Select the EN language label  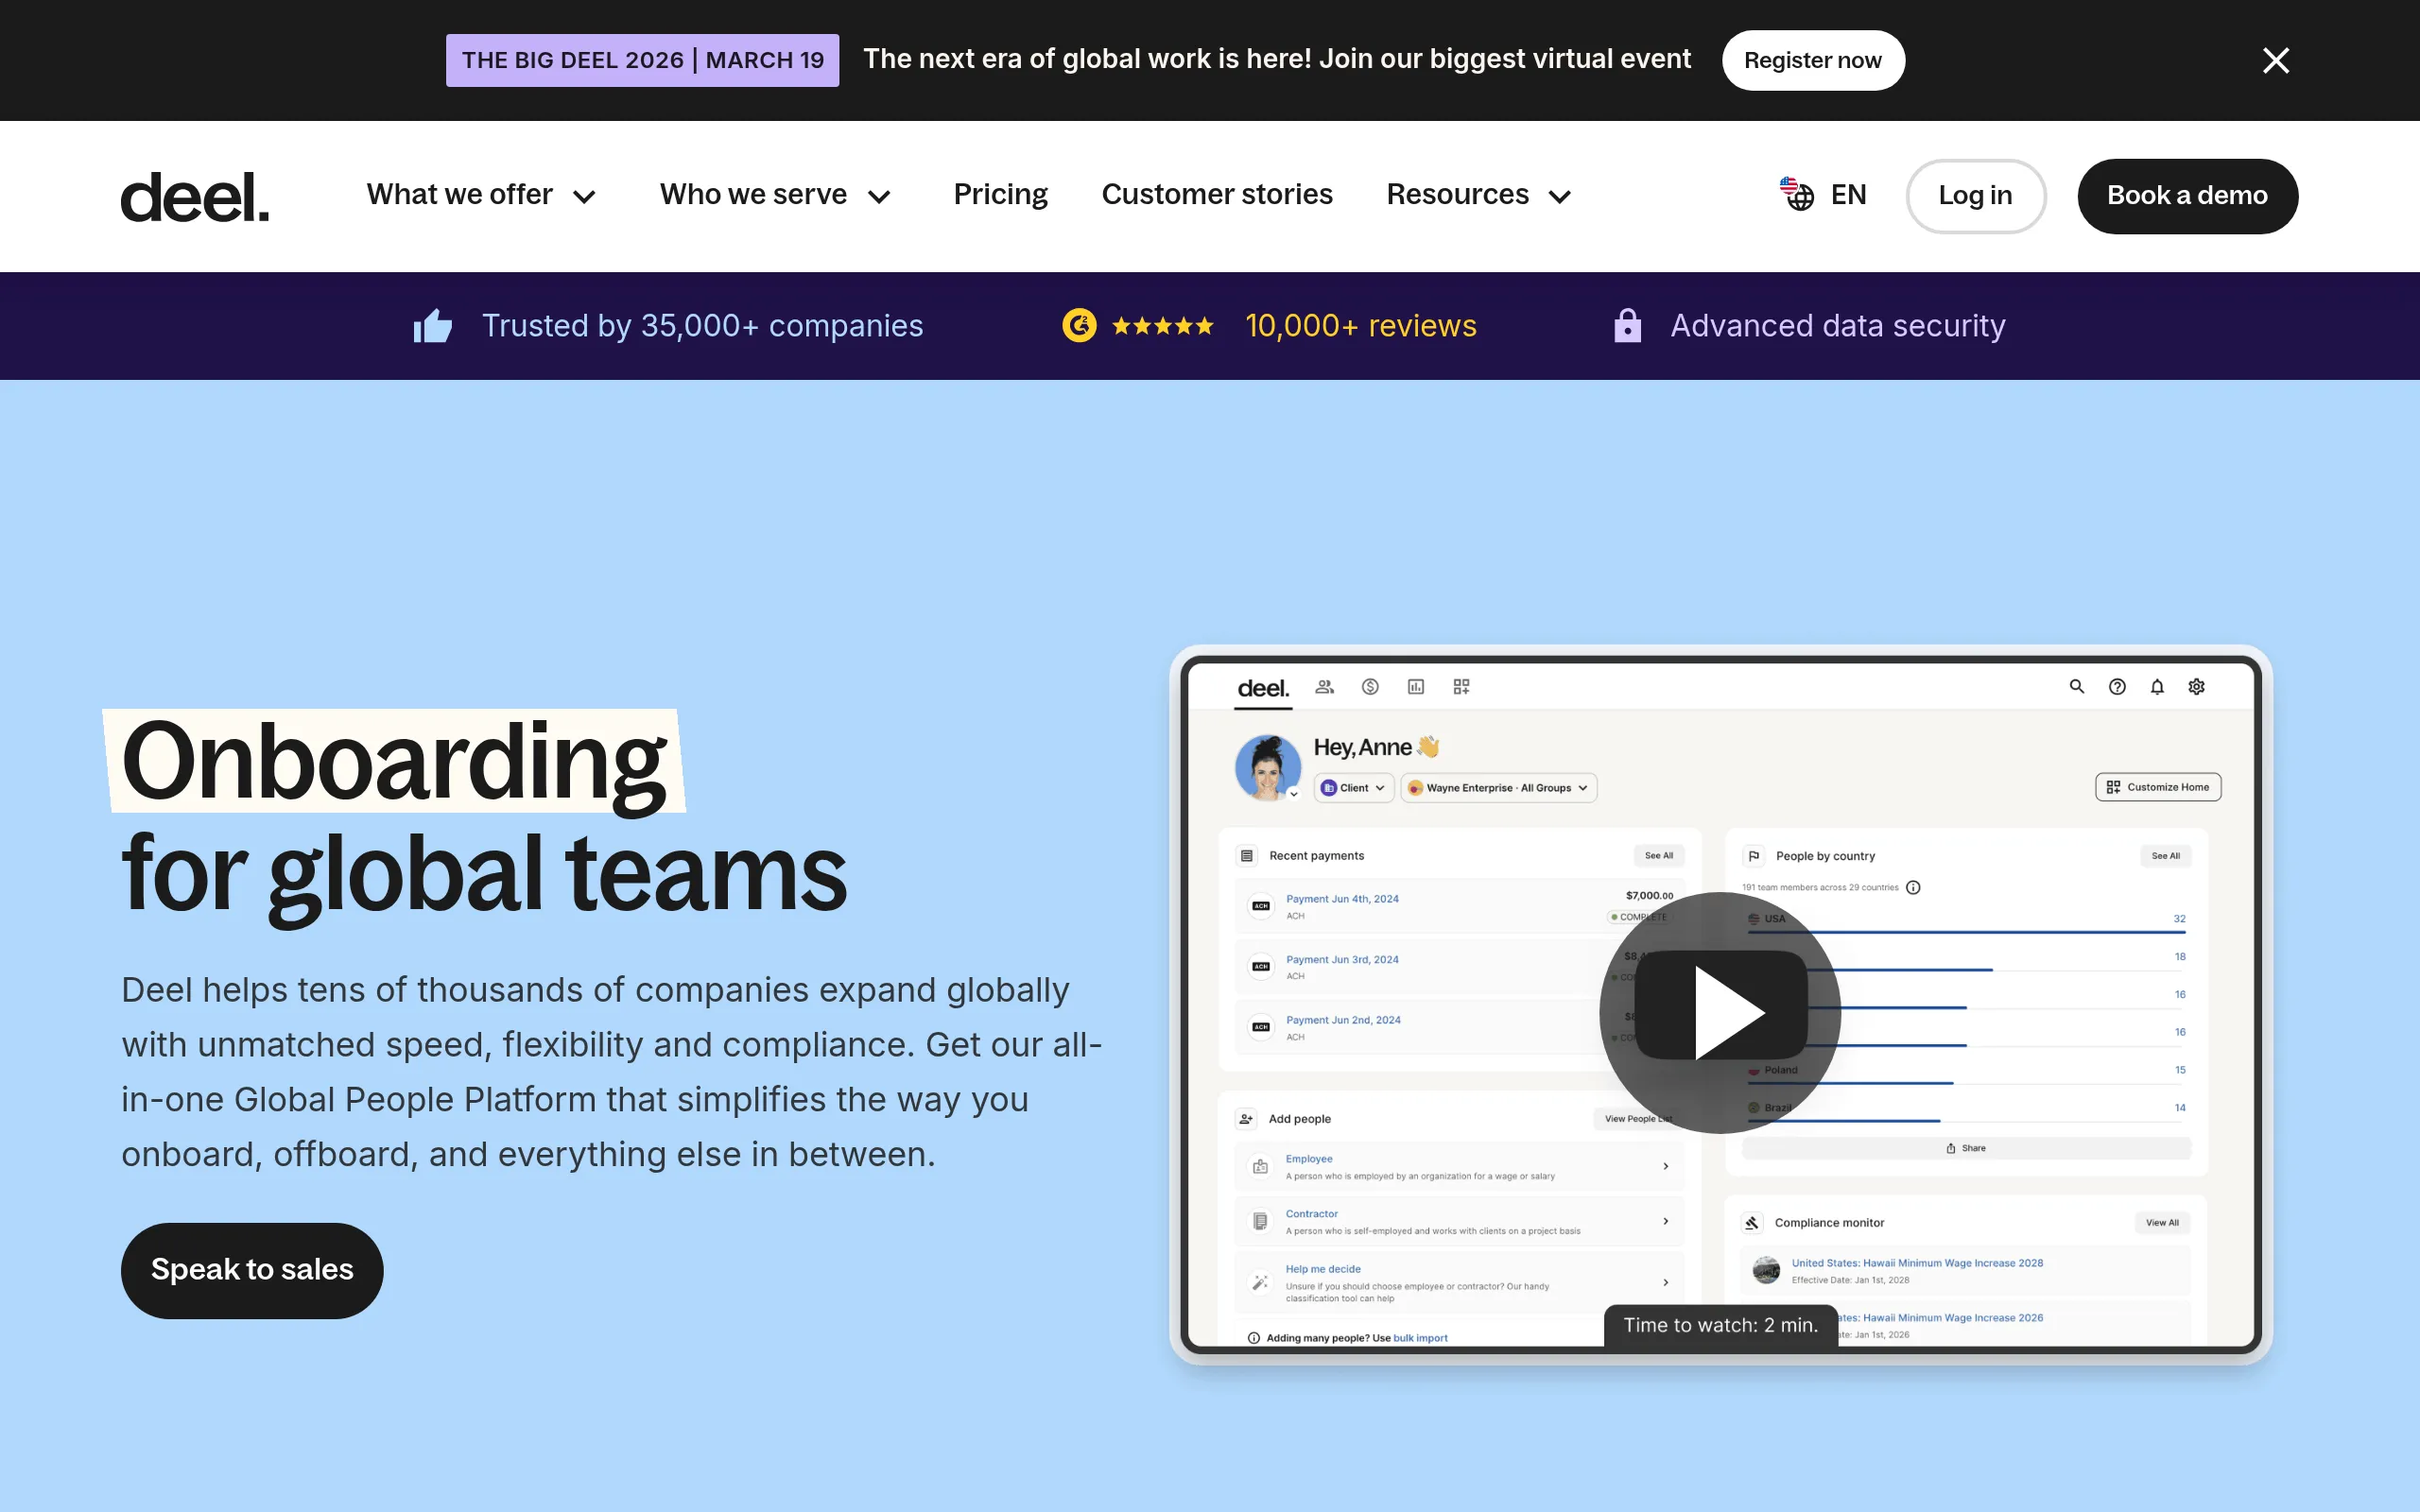1848,195
